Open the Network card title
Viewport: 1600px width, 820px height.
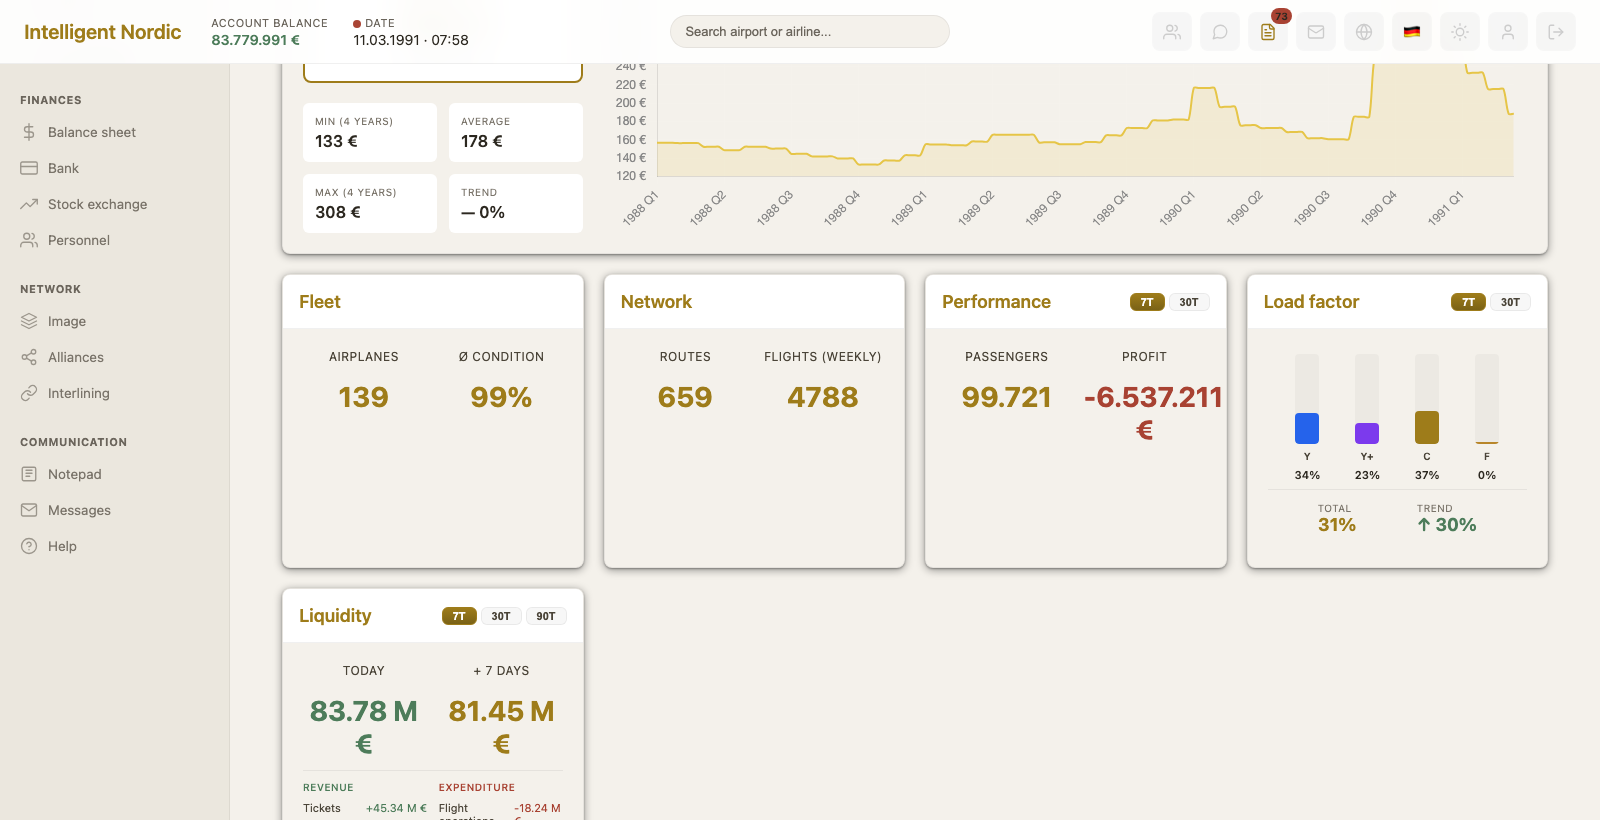tap(656, 302)
